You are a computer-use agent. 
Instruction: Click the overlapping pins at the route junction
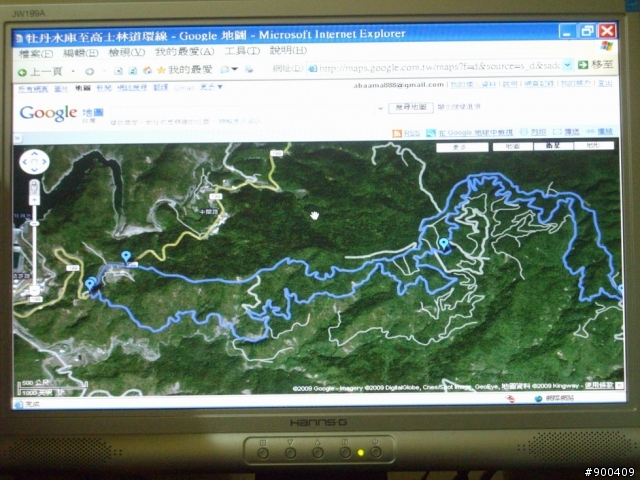(91, 283)
